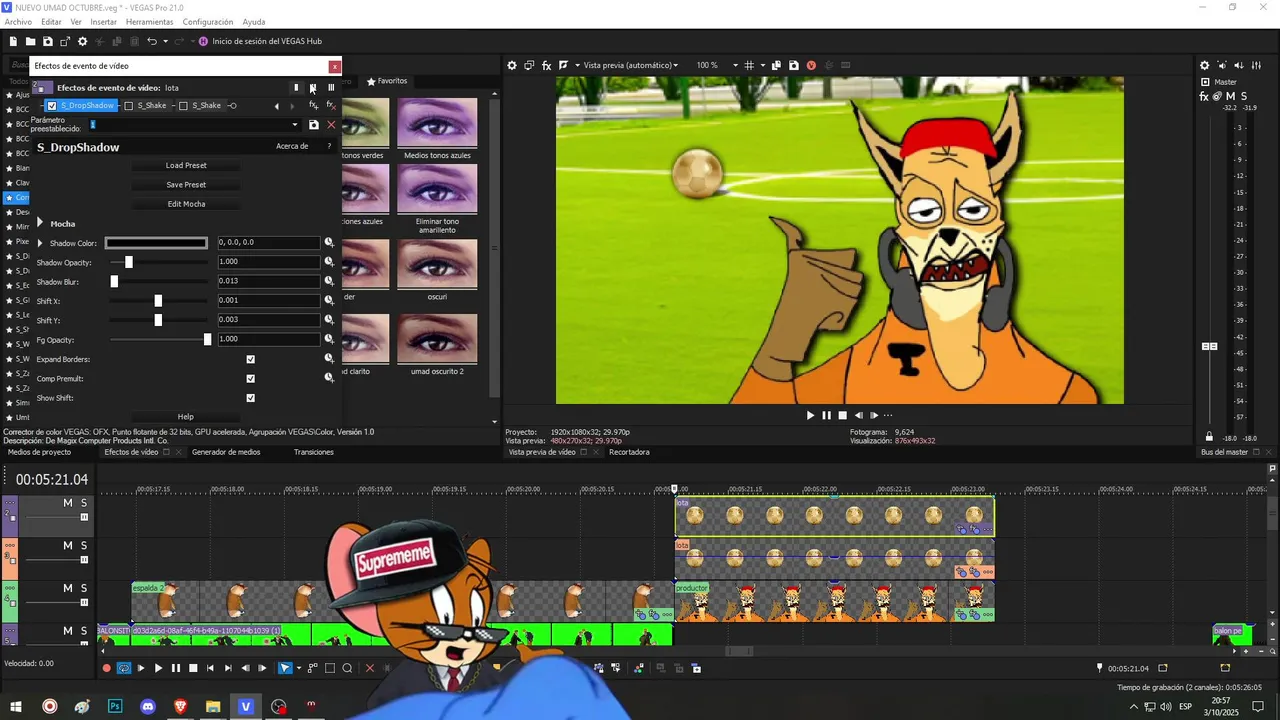
Task: Click the Shadow Opacity slider
Action: (159, 262)
